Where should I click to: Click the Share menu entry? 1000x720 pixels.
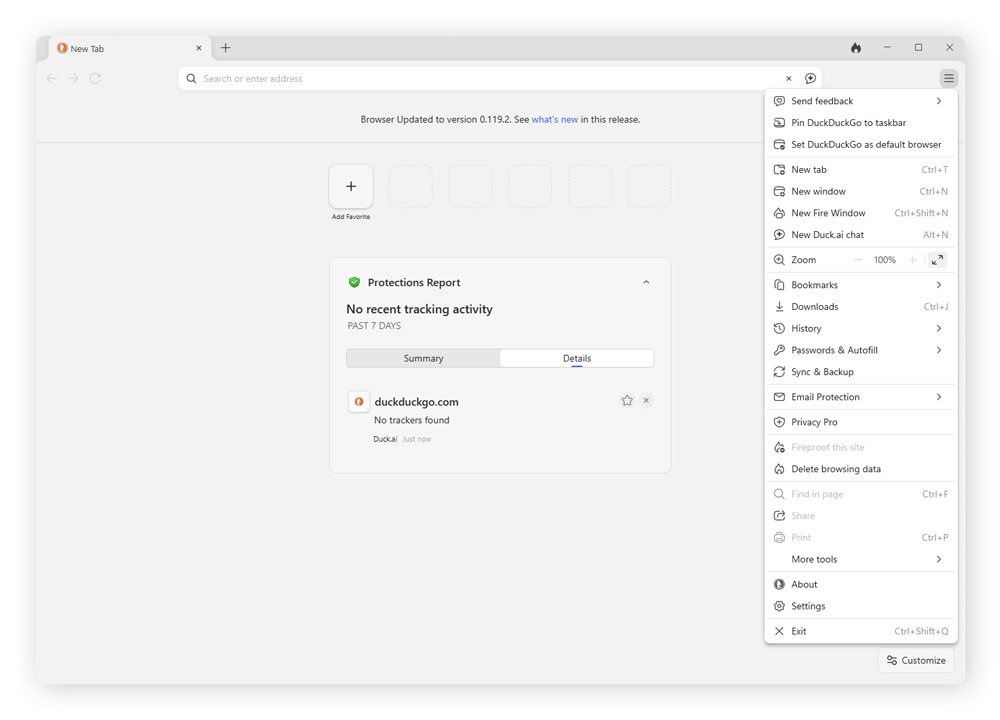tap(861, 516)
